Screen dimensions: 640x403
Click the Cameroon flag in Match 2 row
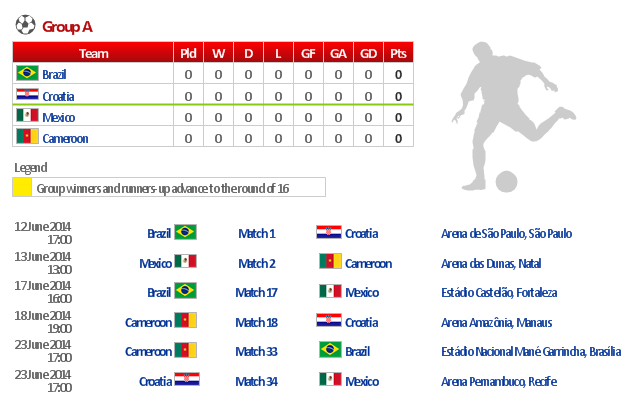pos(330,262)
